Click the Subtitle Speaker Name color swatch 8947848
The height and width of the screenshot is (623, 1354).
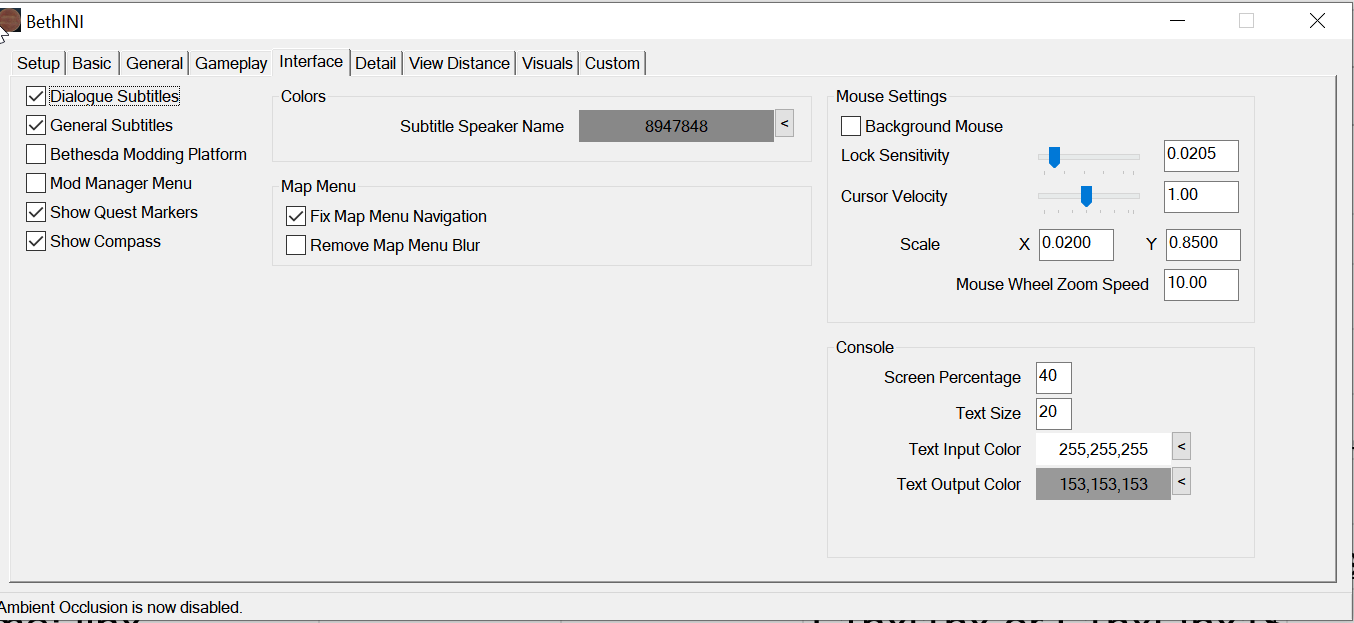[x=676, y=126]
